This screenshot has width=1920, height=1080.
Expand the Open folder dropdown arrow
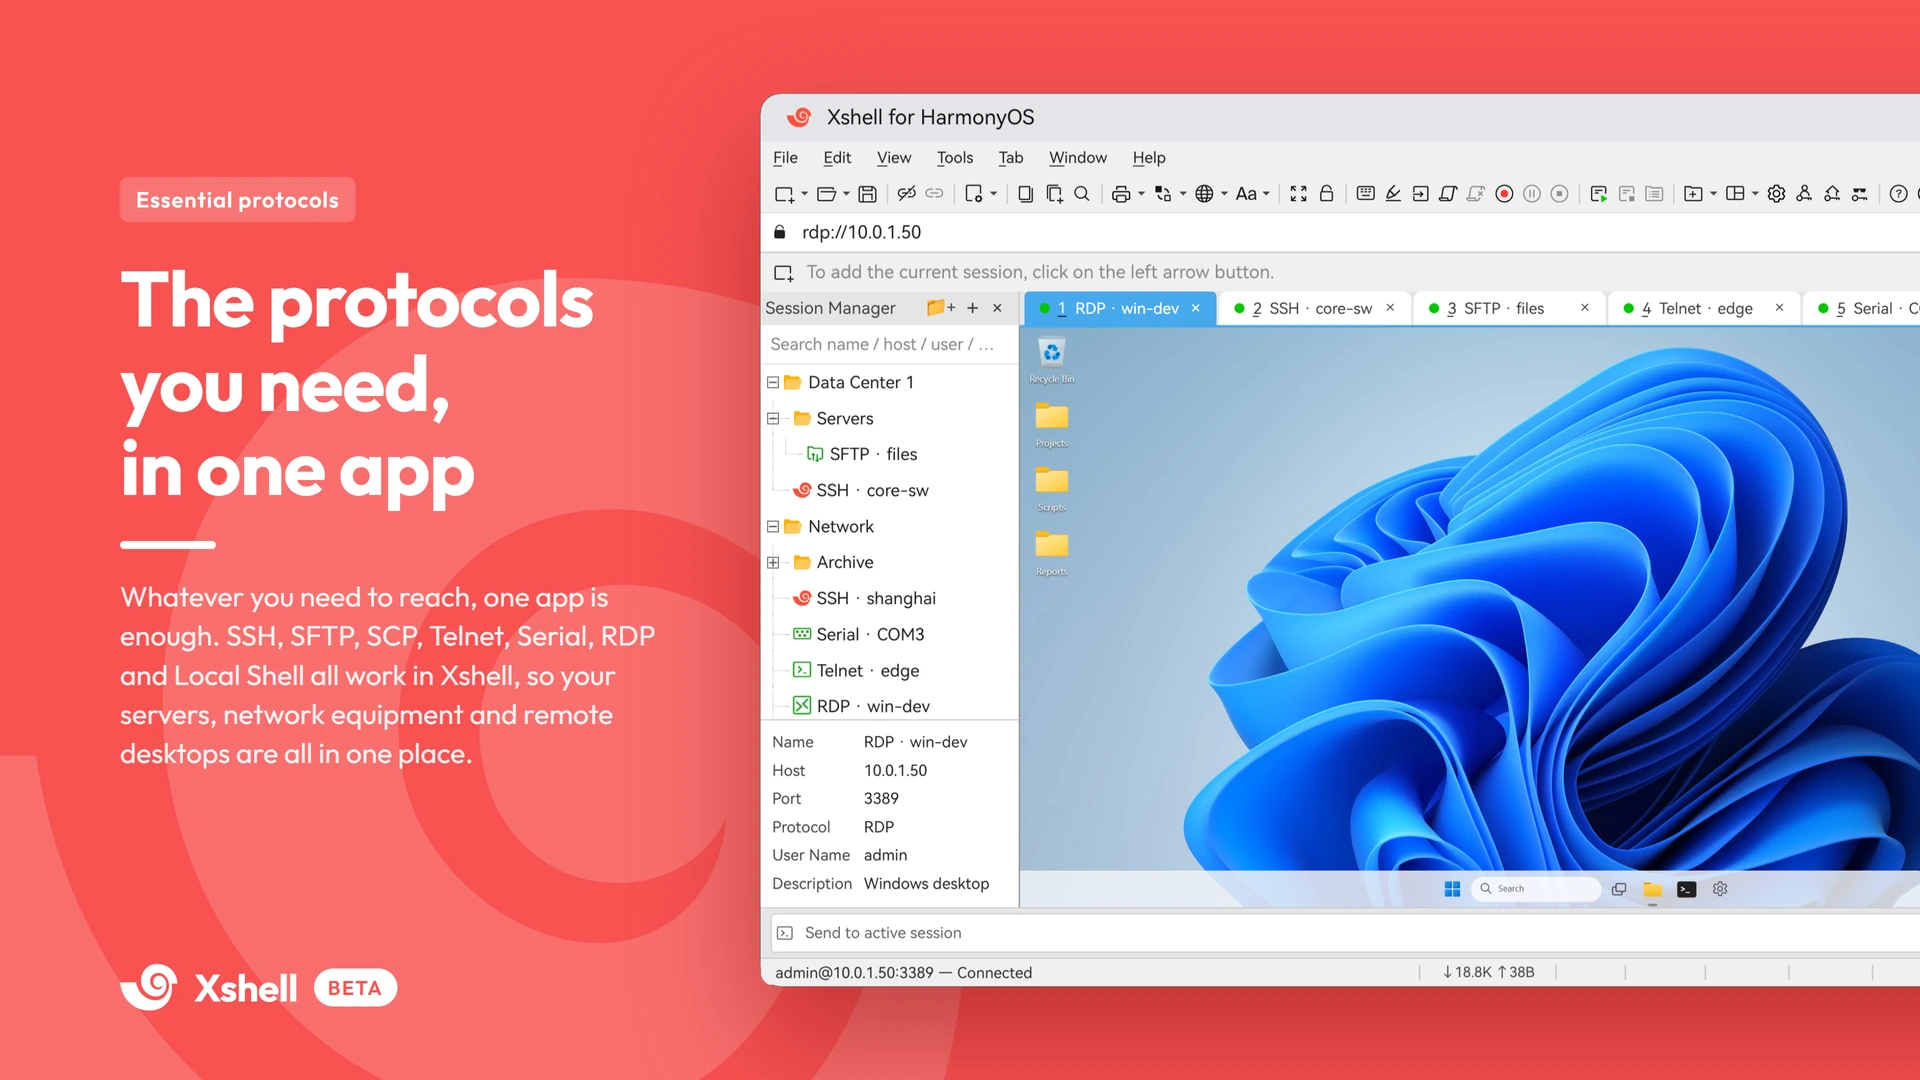(x=846, y=194)
